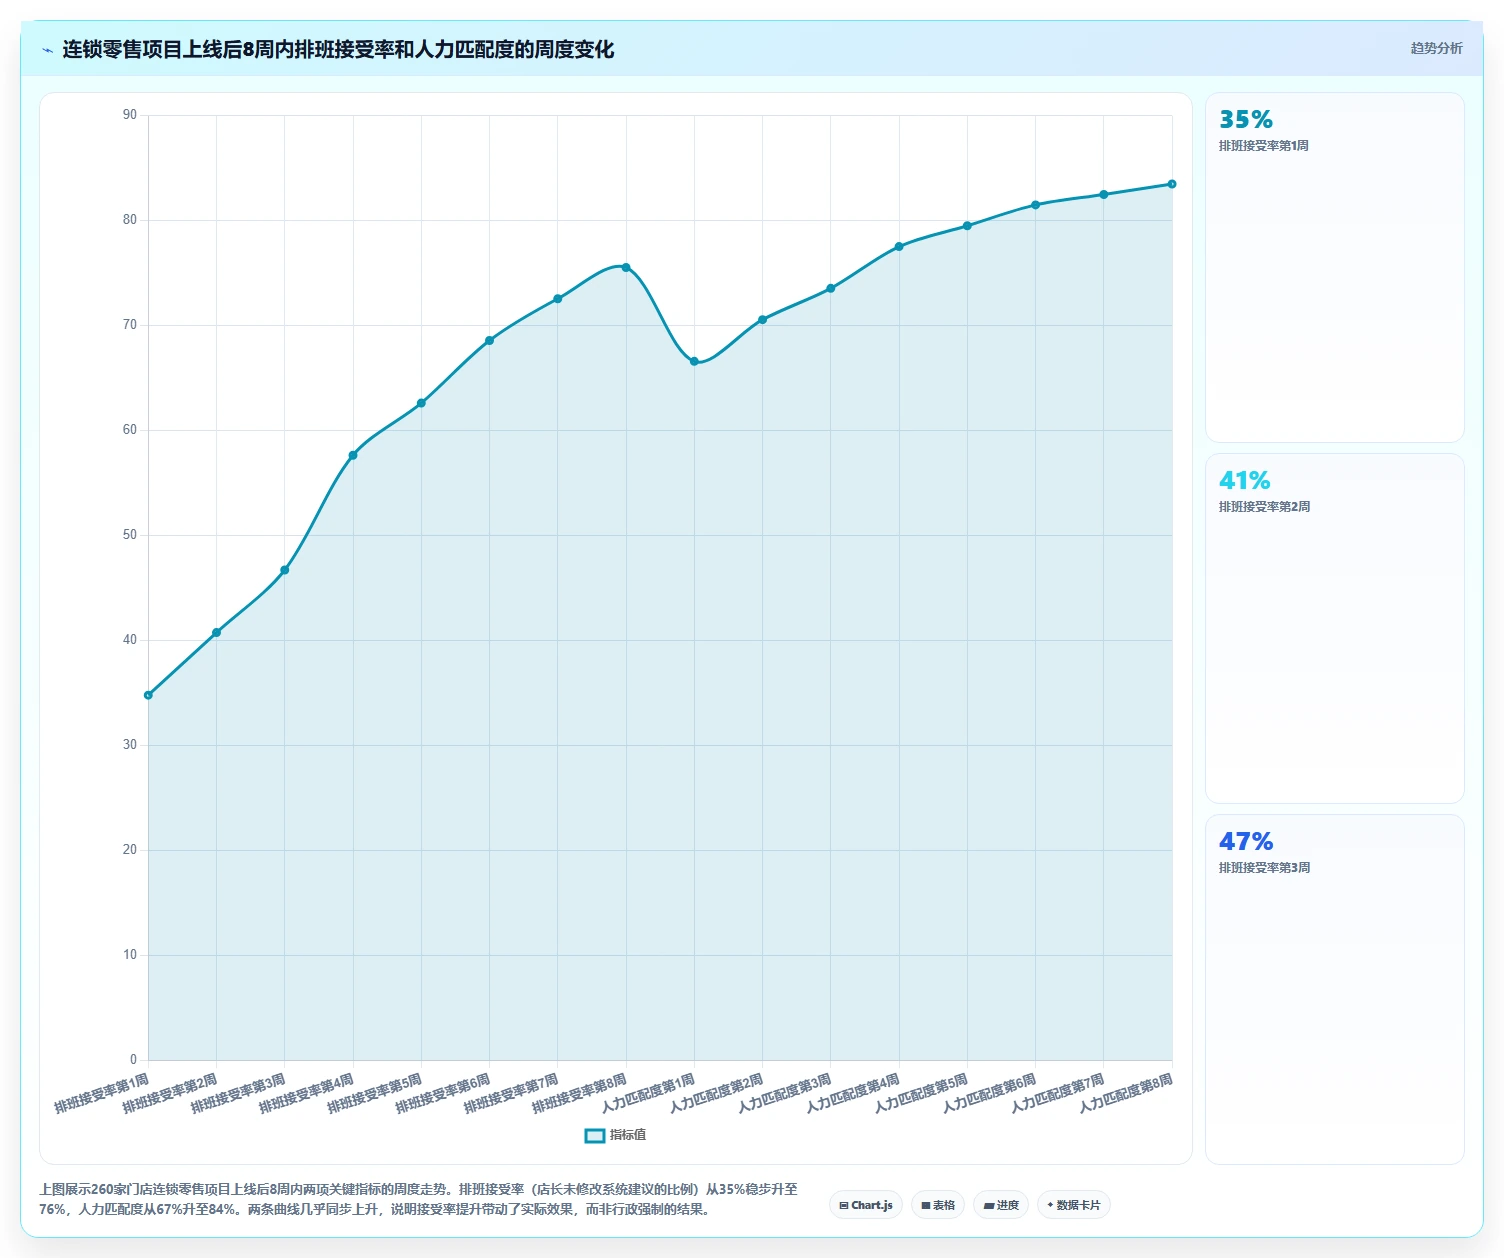Click the lightning icon beside the chart title
Viewport: 1504px width, 1258px height.
click(x=47, y=50)
